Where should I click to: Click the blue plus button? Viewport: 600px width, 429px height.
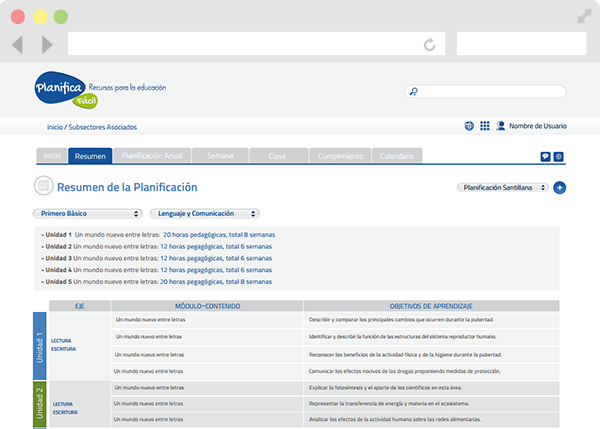point(560,187)
